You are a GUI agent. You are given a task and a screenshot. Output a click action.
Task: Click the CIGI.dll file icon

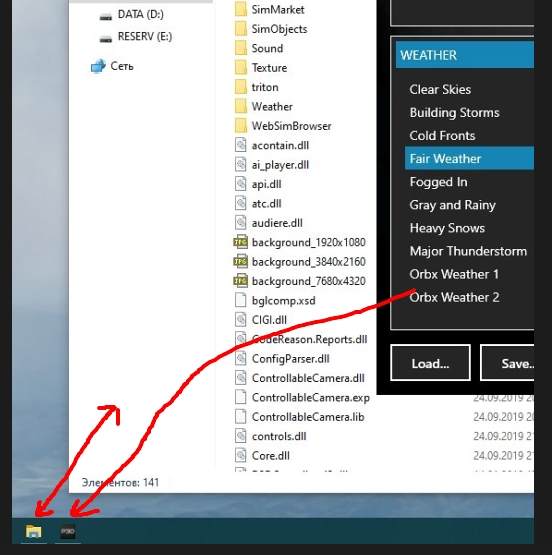pos(241,320)
